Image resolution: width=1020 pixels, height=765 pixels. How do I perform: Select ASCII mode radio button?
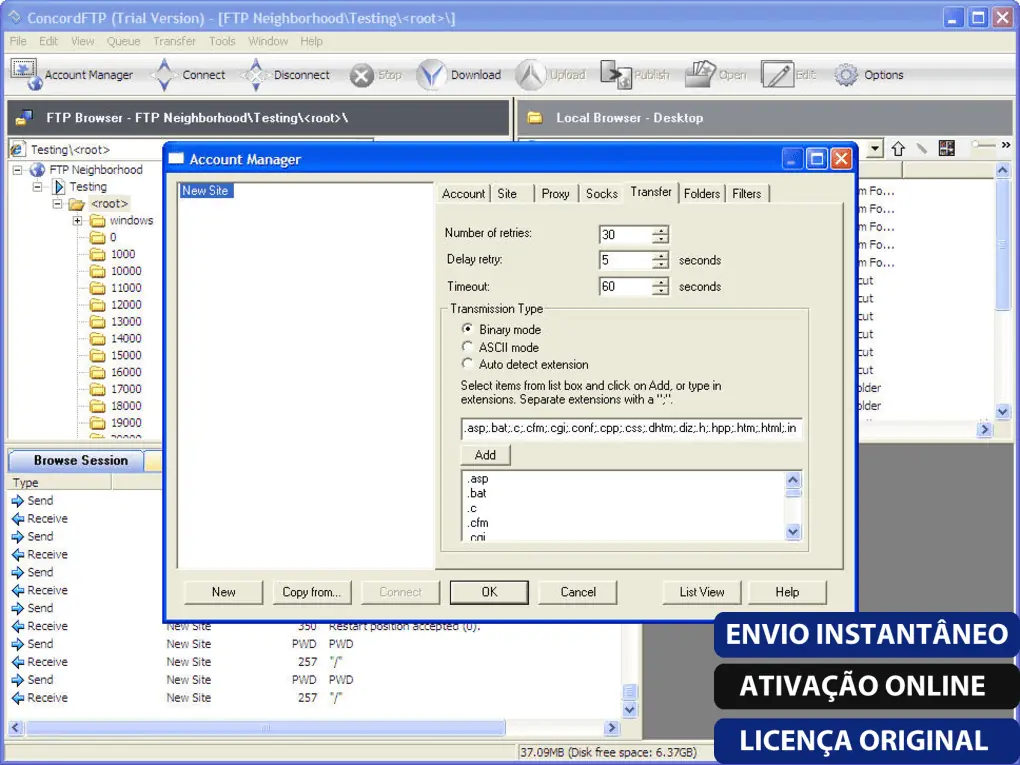(x=467, y=347)
